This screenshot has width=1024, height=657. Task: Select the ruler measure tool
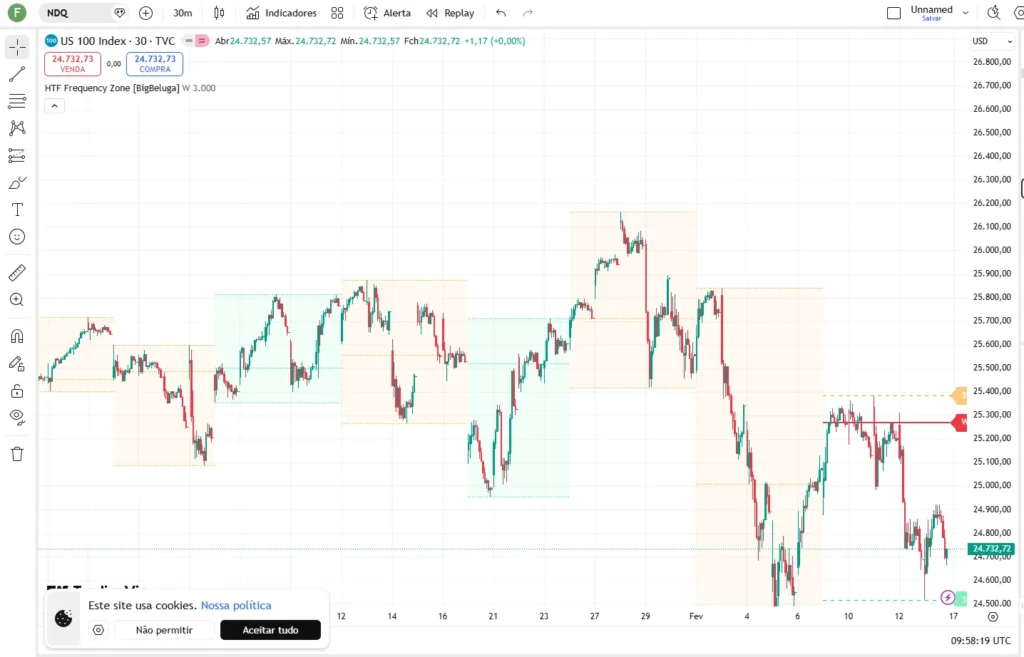click(x=17, y=272)
